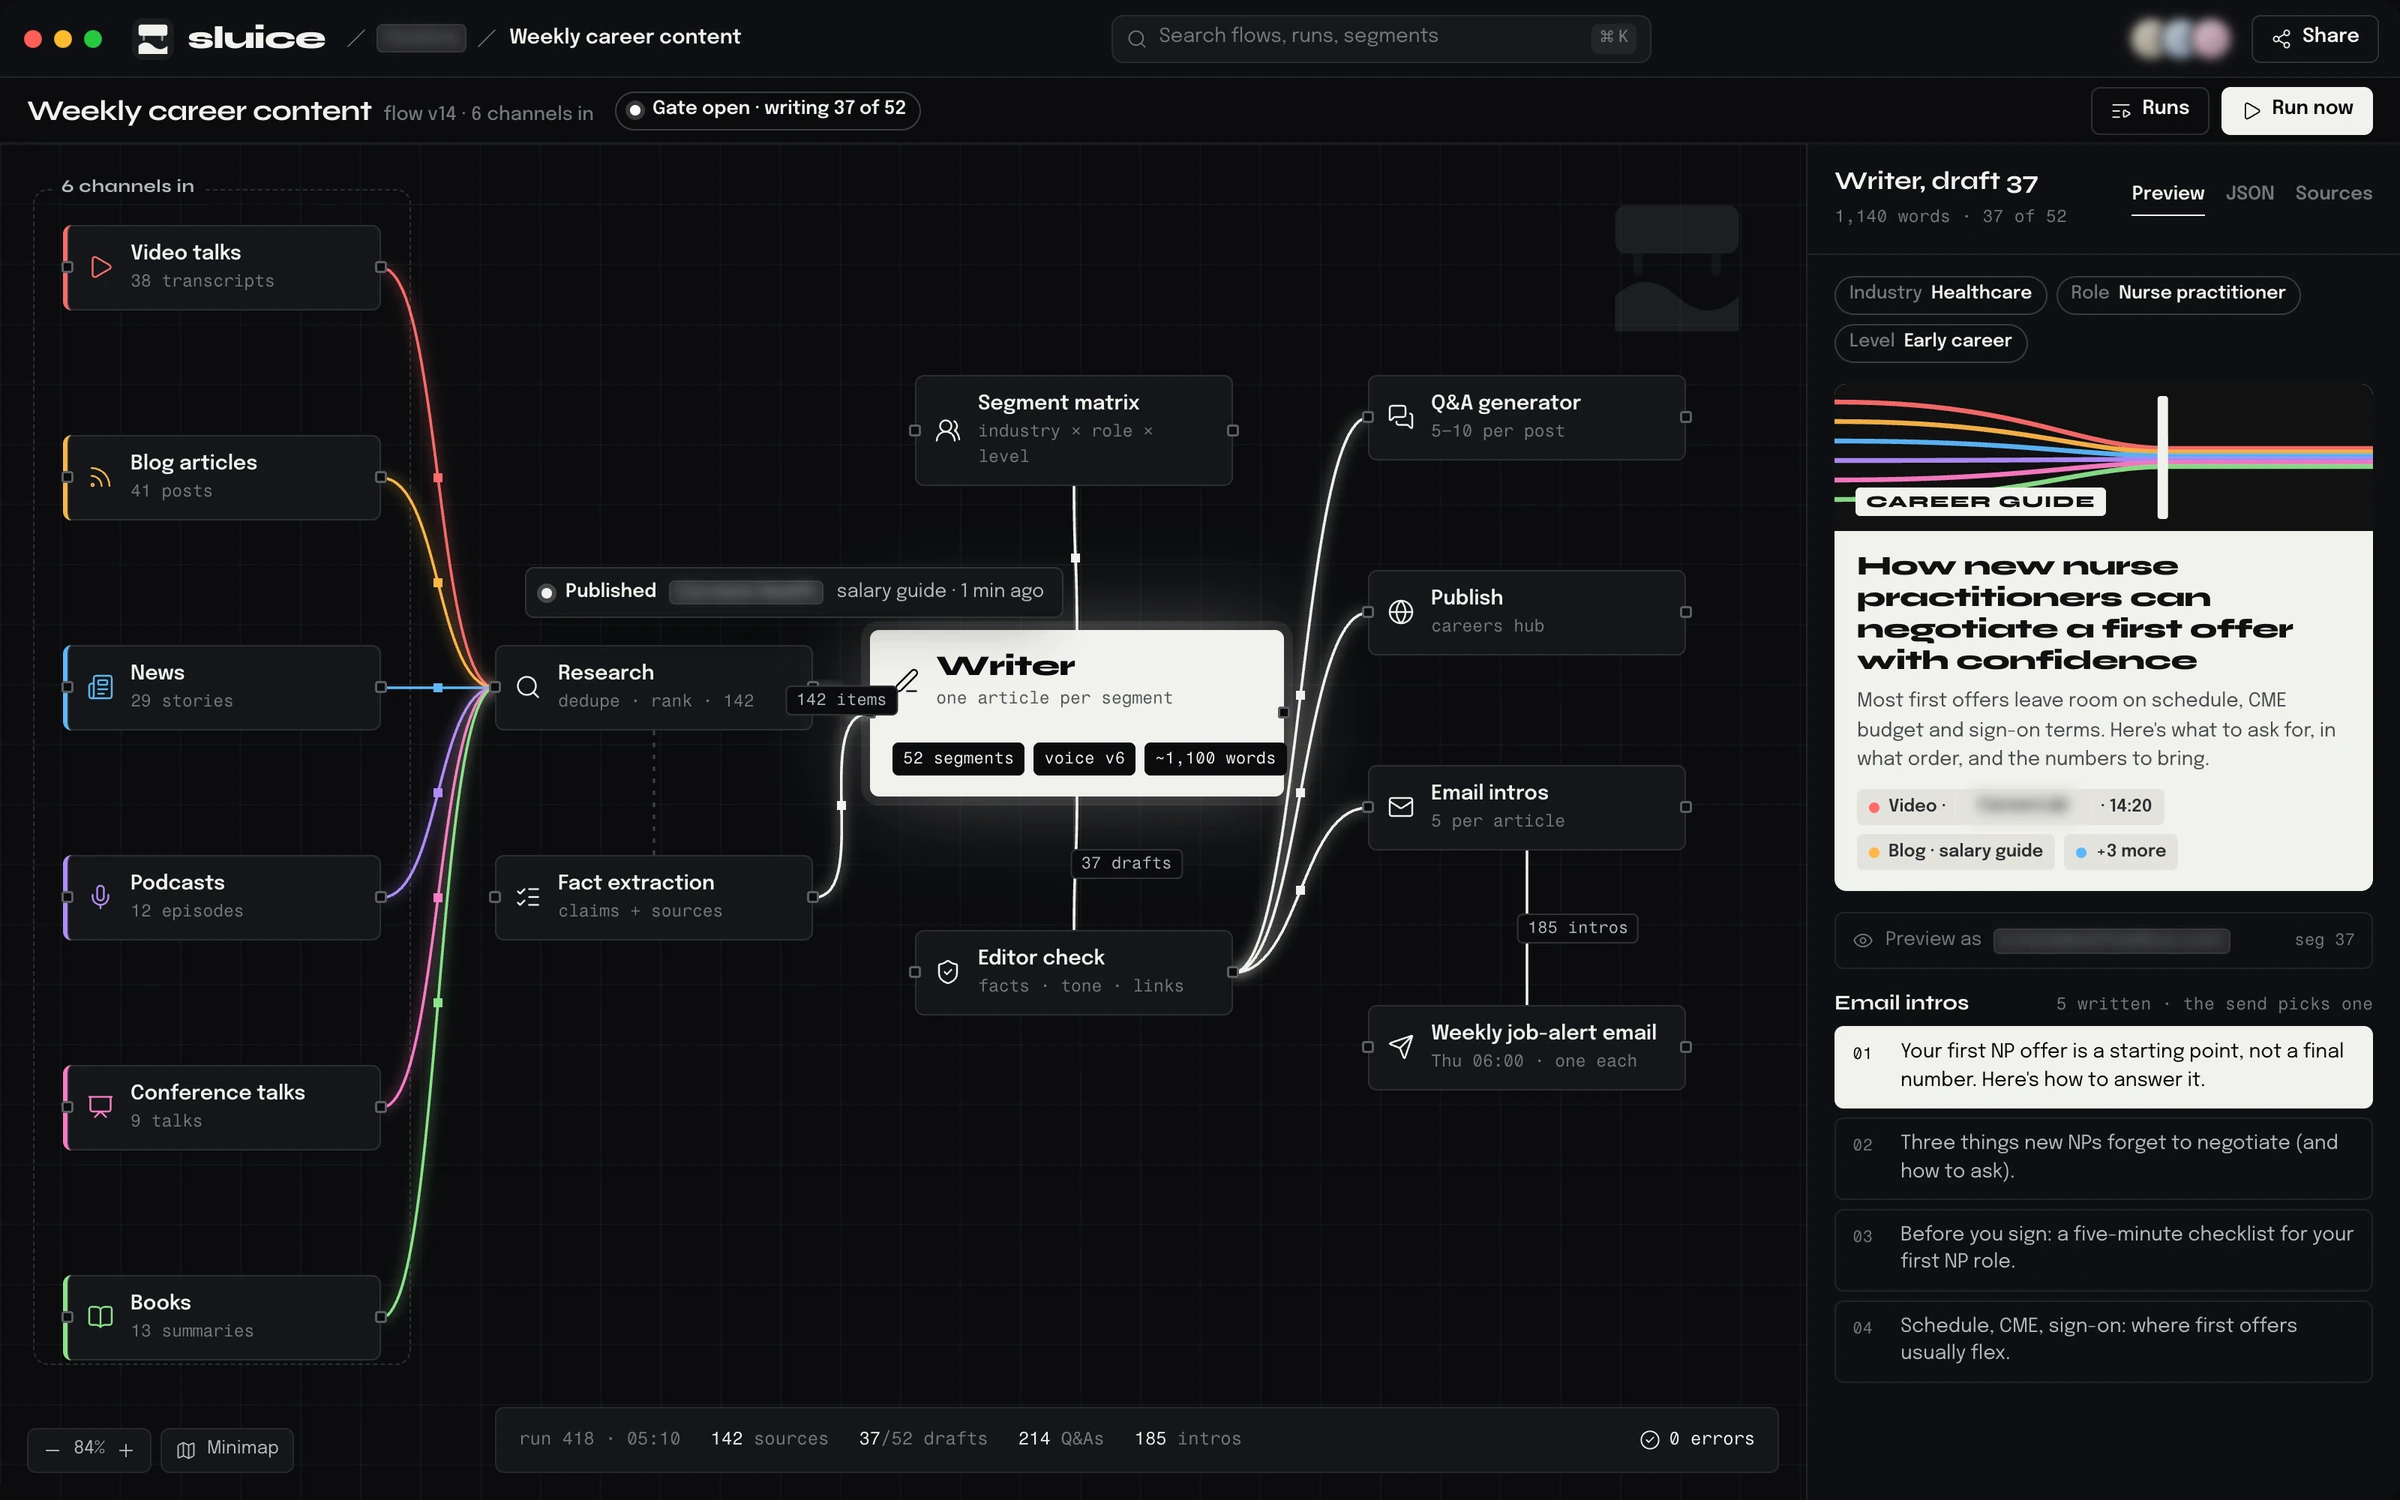Image resolution: width=2400 pixels, height=1500 pixels.
Task: Click the Role Nurse practitioner chip
Action: click(x=2178, y=294)
